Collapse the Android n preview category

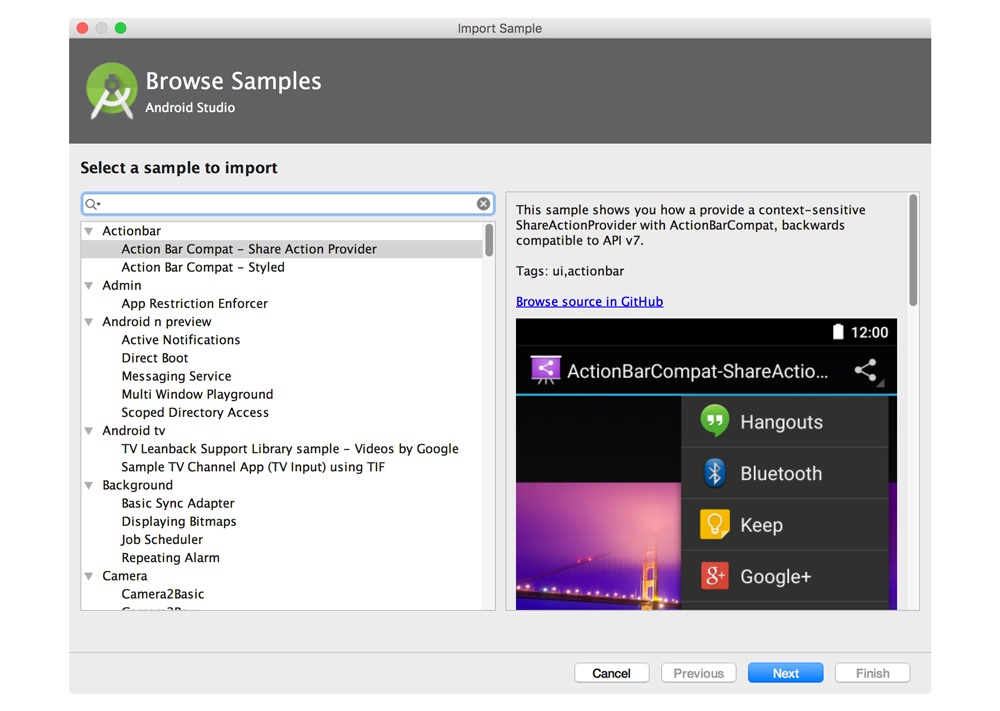(x=90, y=322)
